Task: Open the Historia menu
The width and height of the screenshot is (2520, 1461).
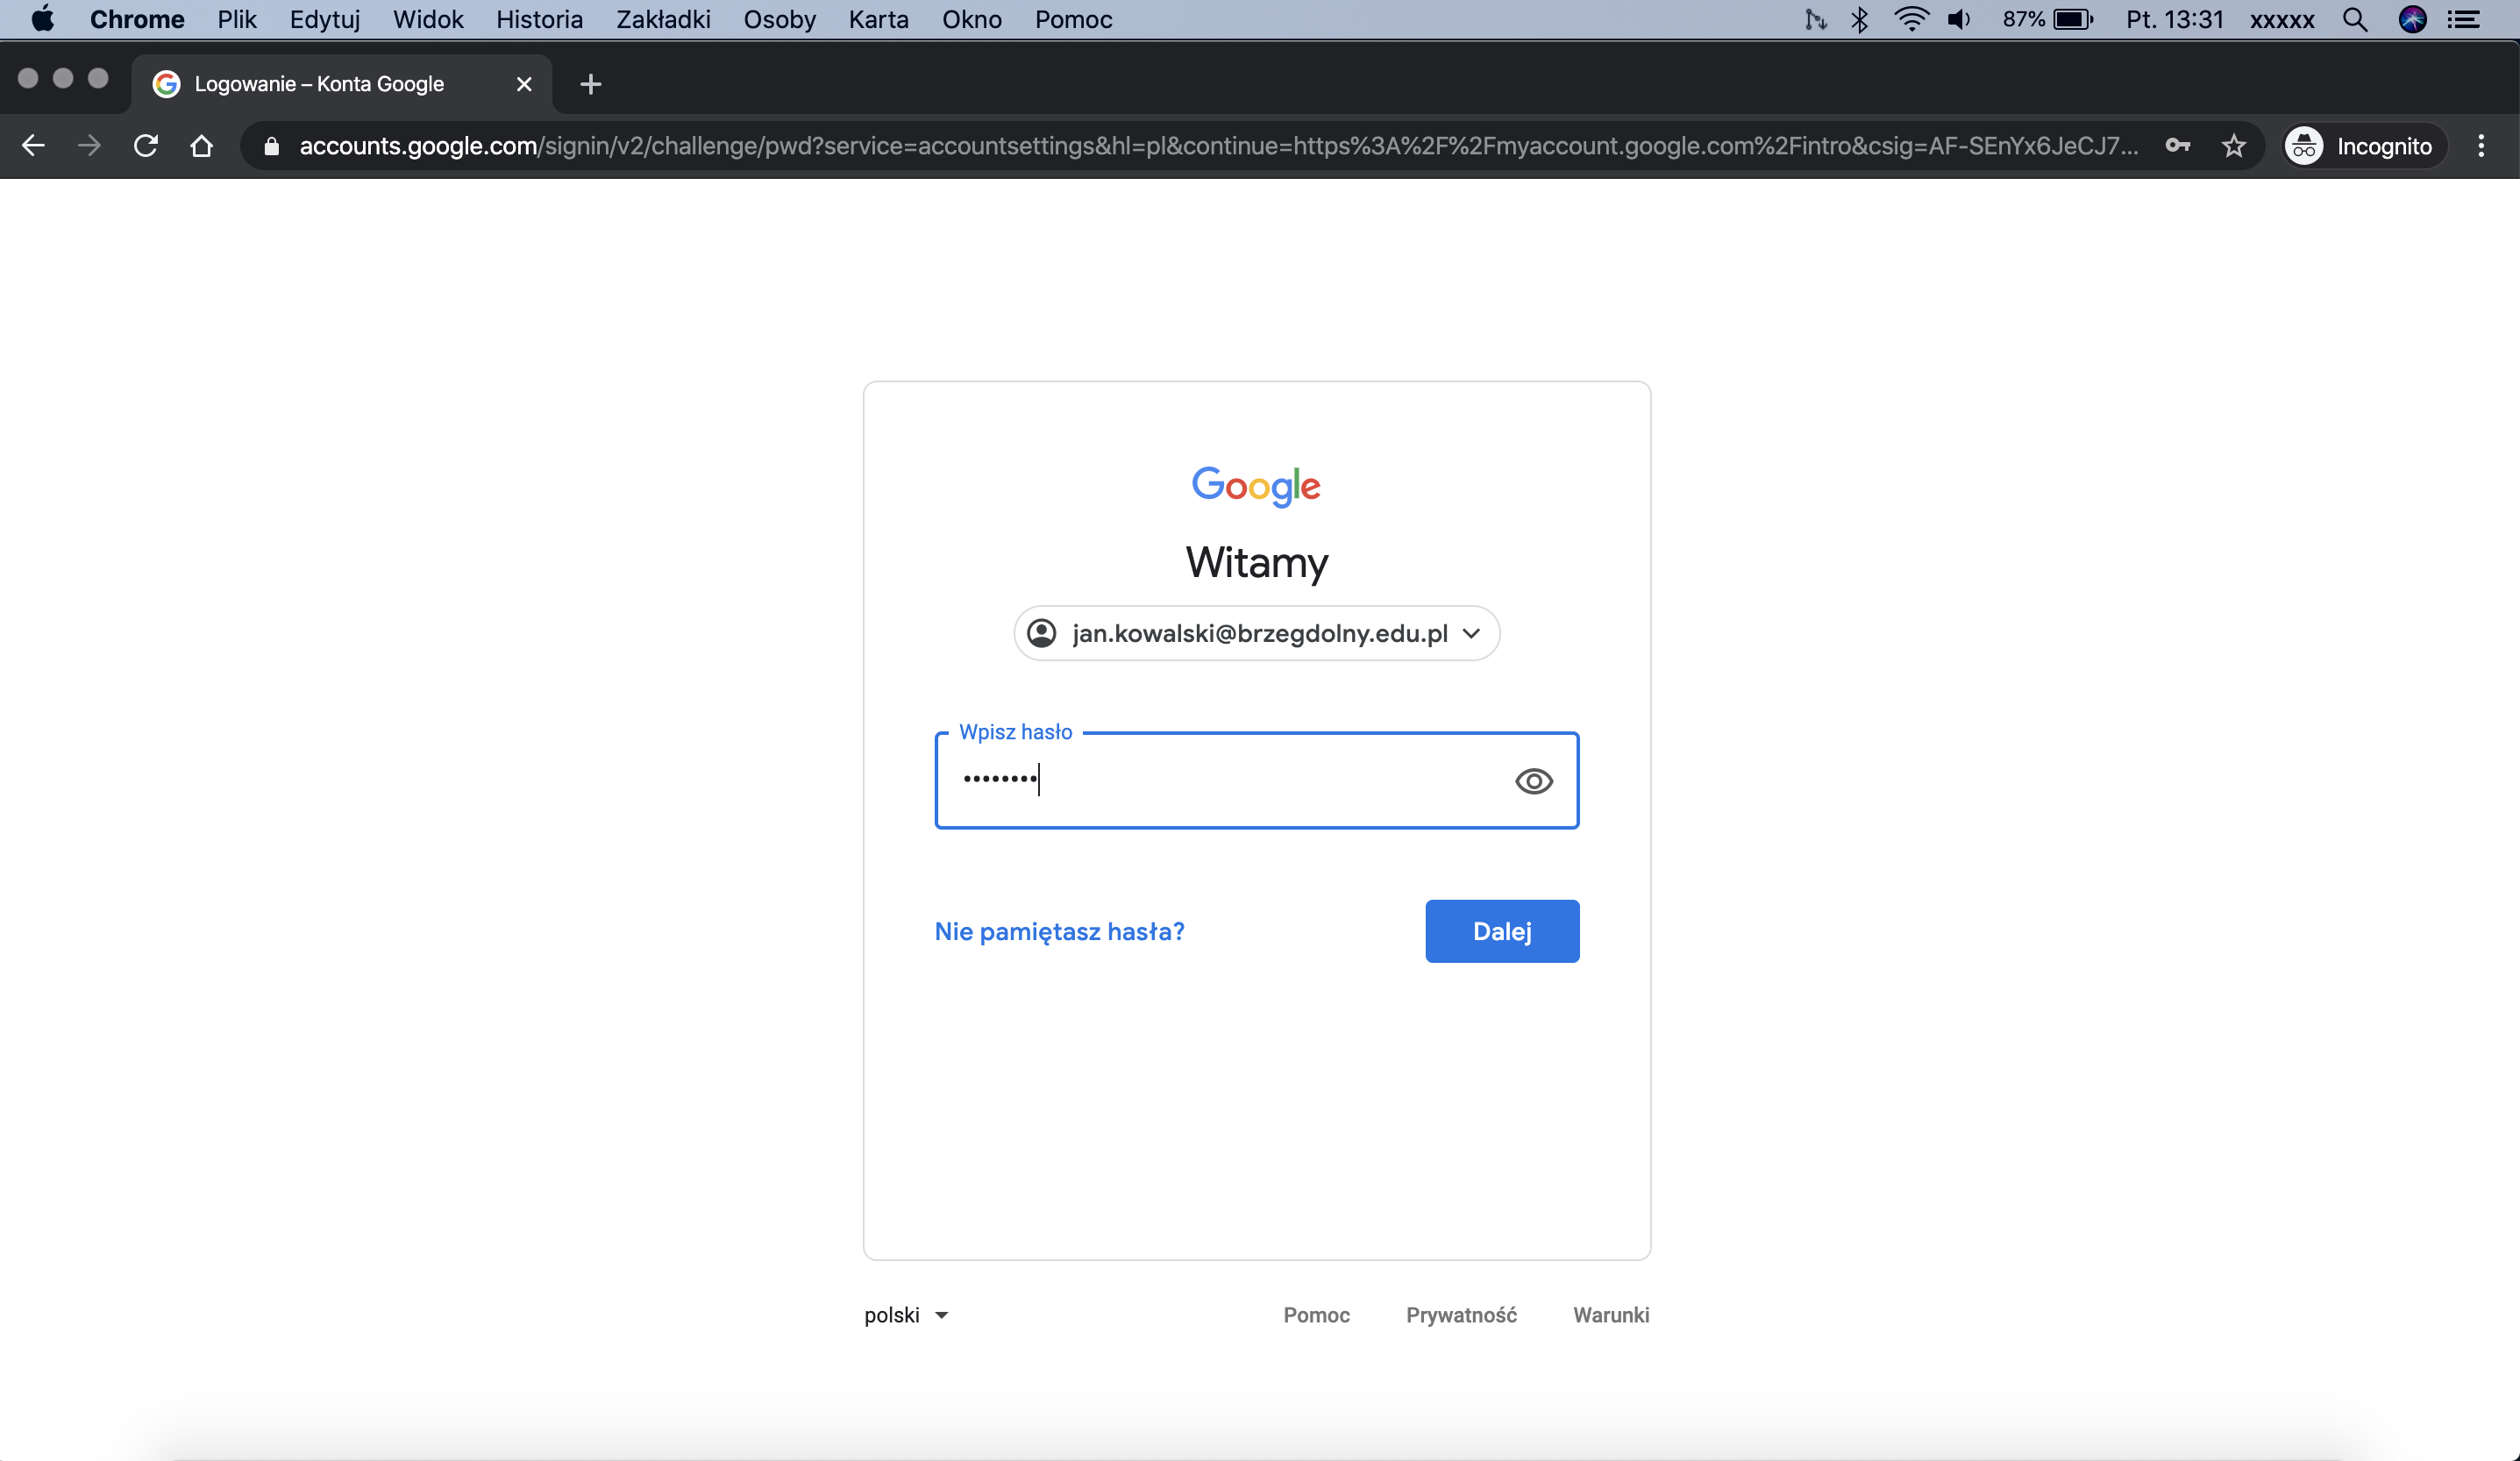Action: coord(539,19)
